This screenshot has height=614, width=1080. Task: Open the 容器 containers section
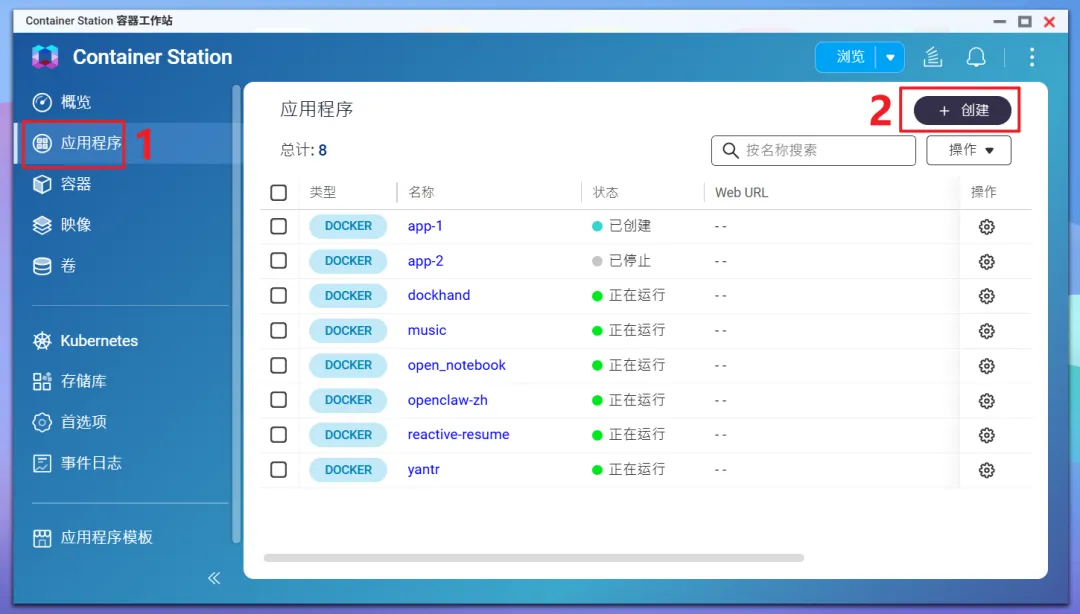(76, 184)
